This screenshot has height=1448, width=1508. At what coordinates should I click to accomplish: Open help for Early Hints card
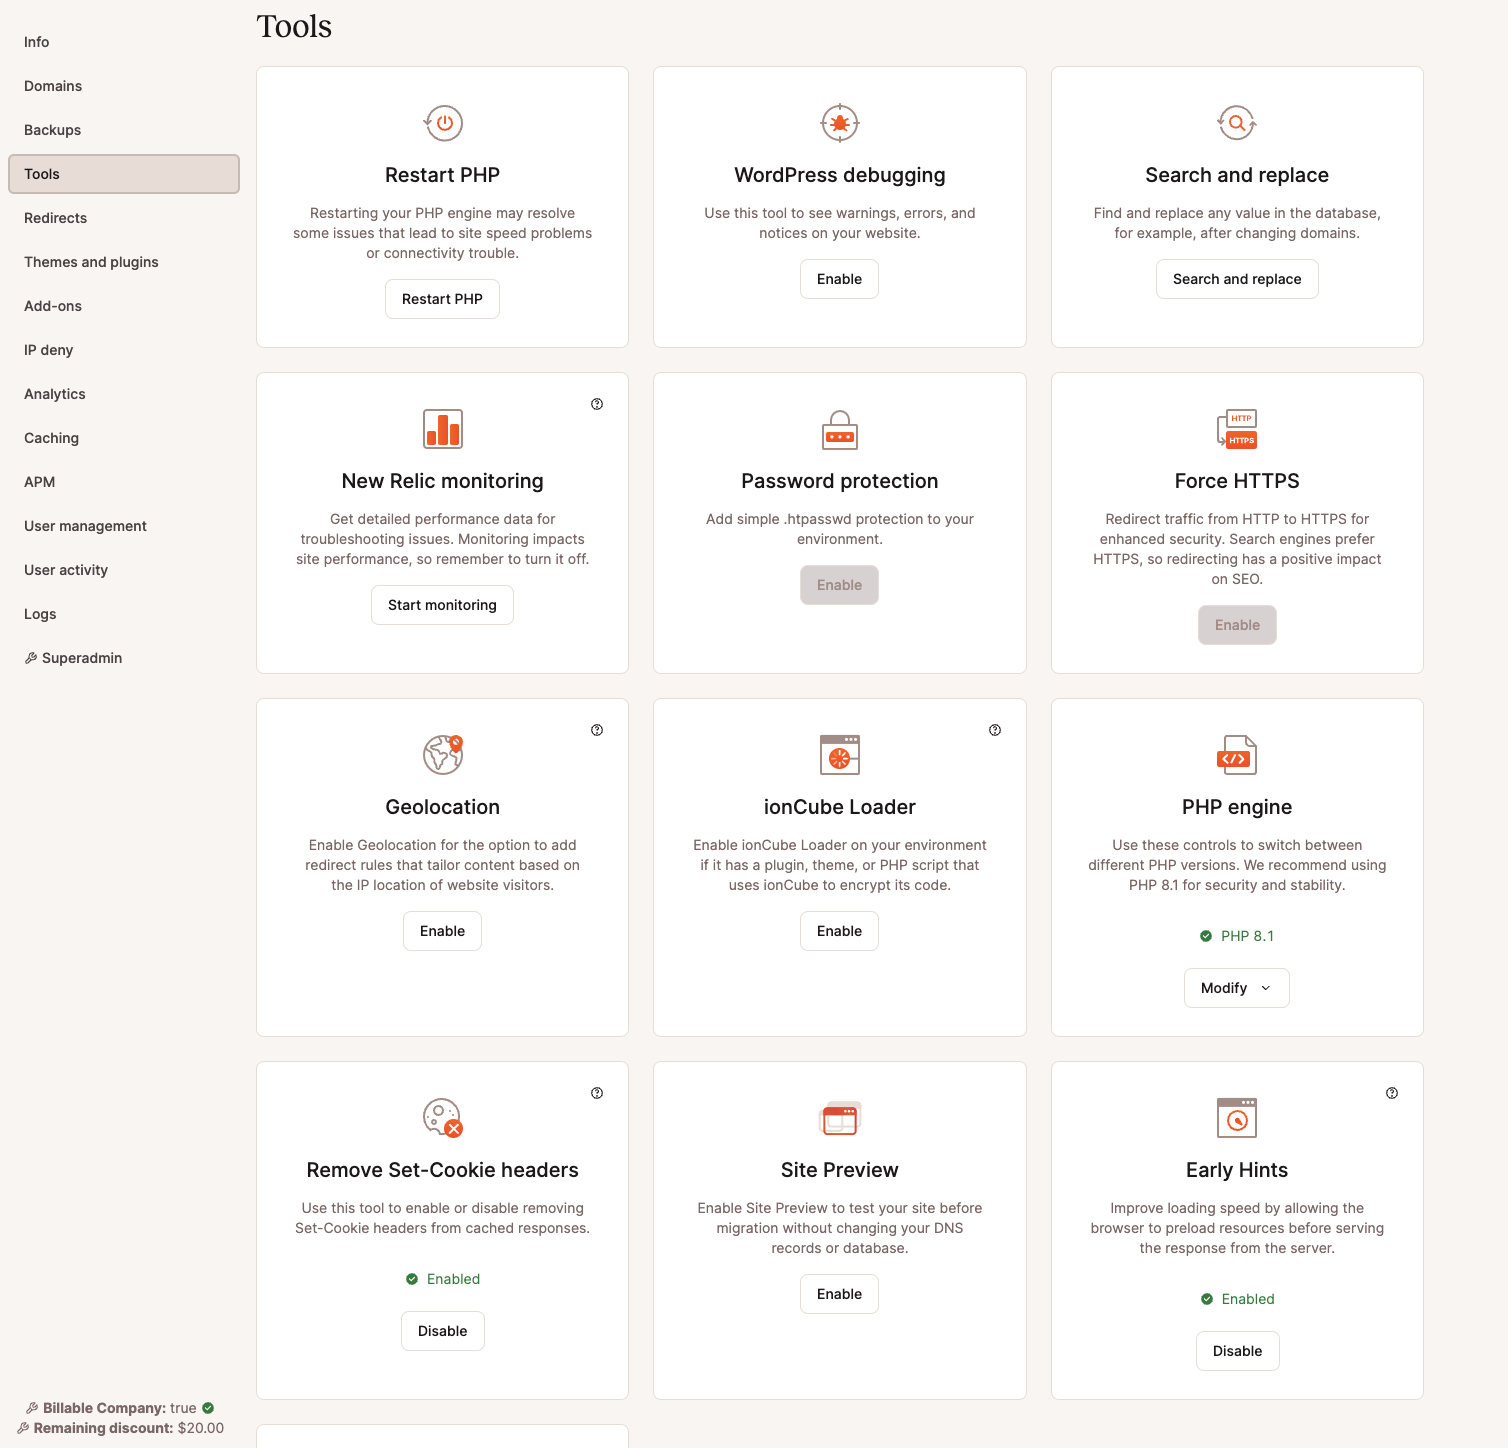pyautogui.click(x=1392, y=1093)
